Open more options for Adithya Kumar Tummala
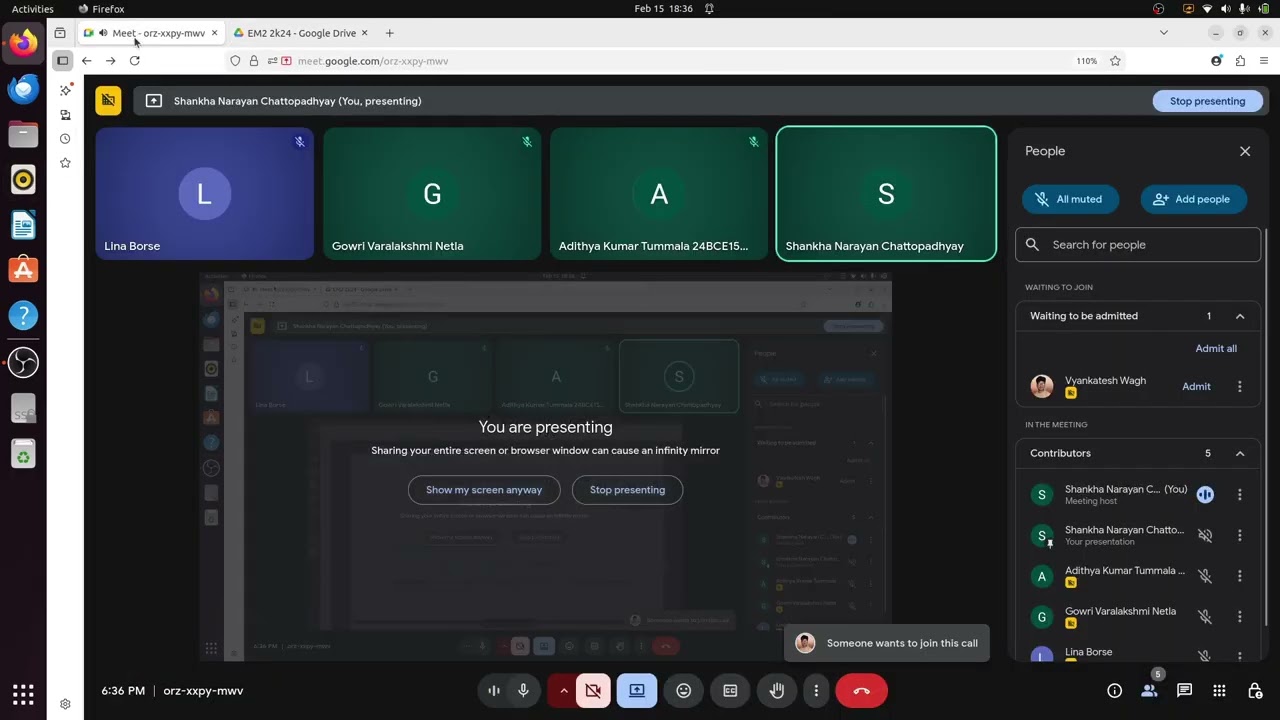The image size is (1280, 720). [x=1240, y=577]
